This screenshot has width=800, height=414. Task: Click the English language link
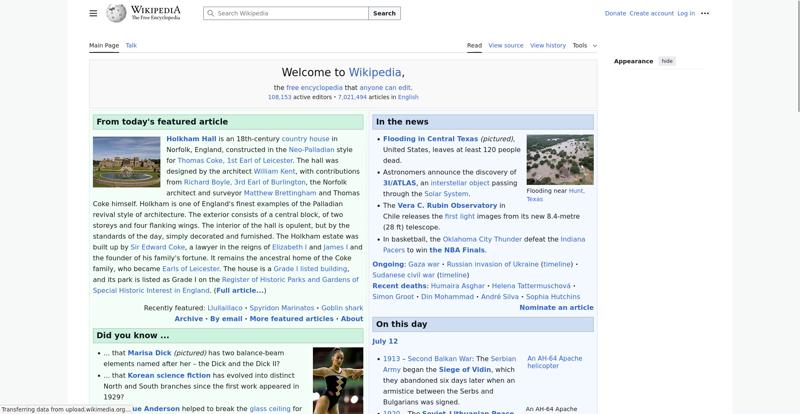click(x=408, y=97)
